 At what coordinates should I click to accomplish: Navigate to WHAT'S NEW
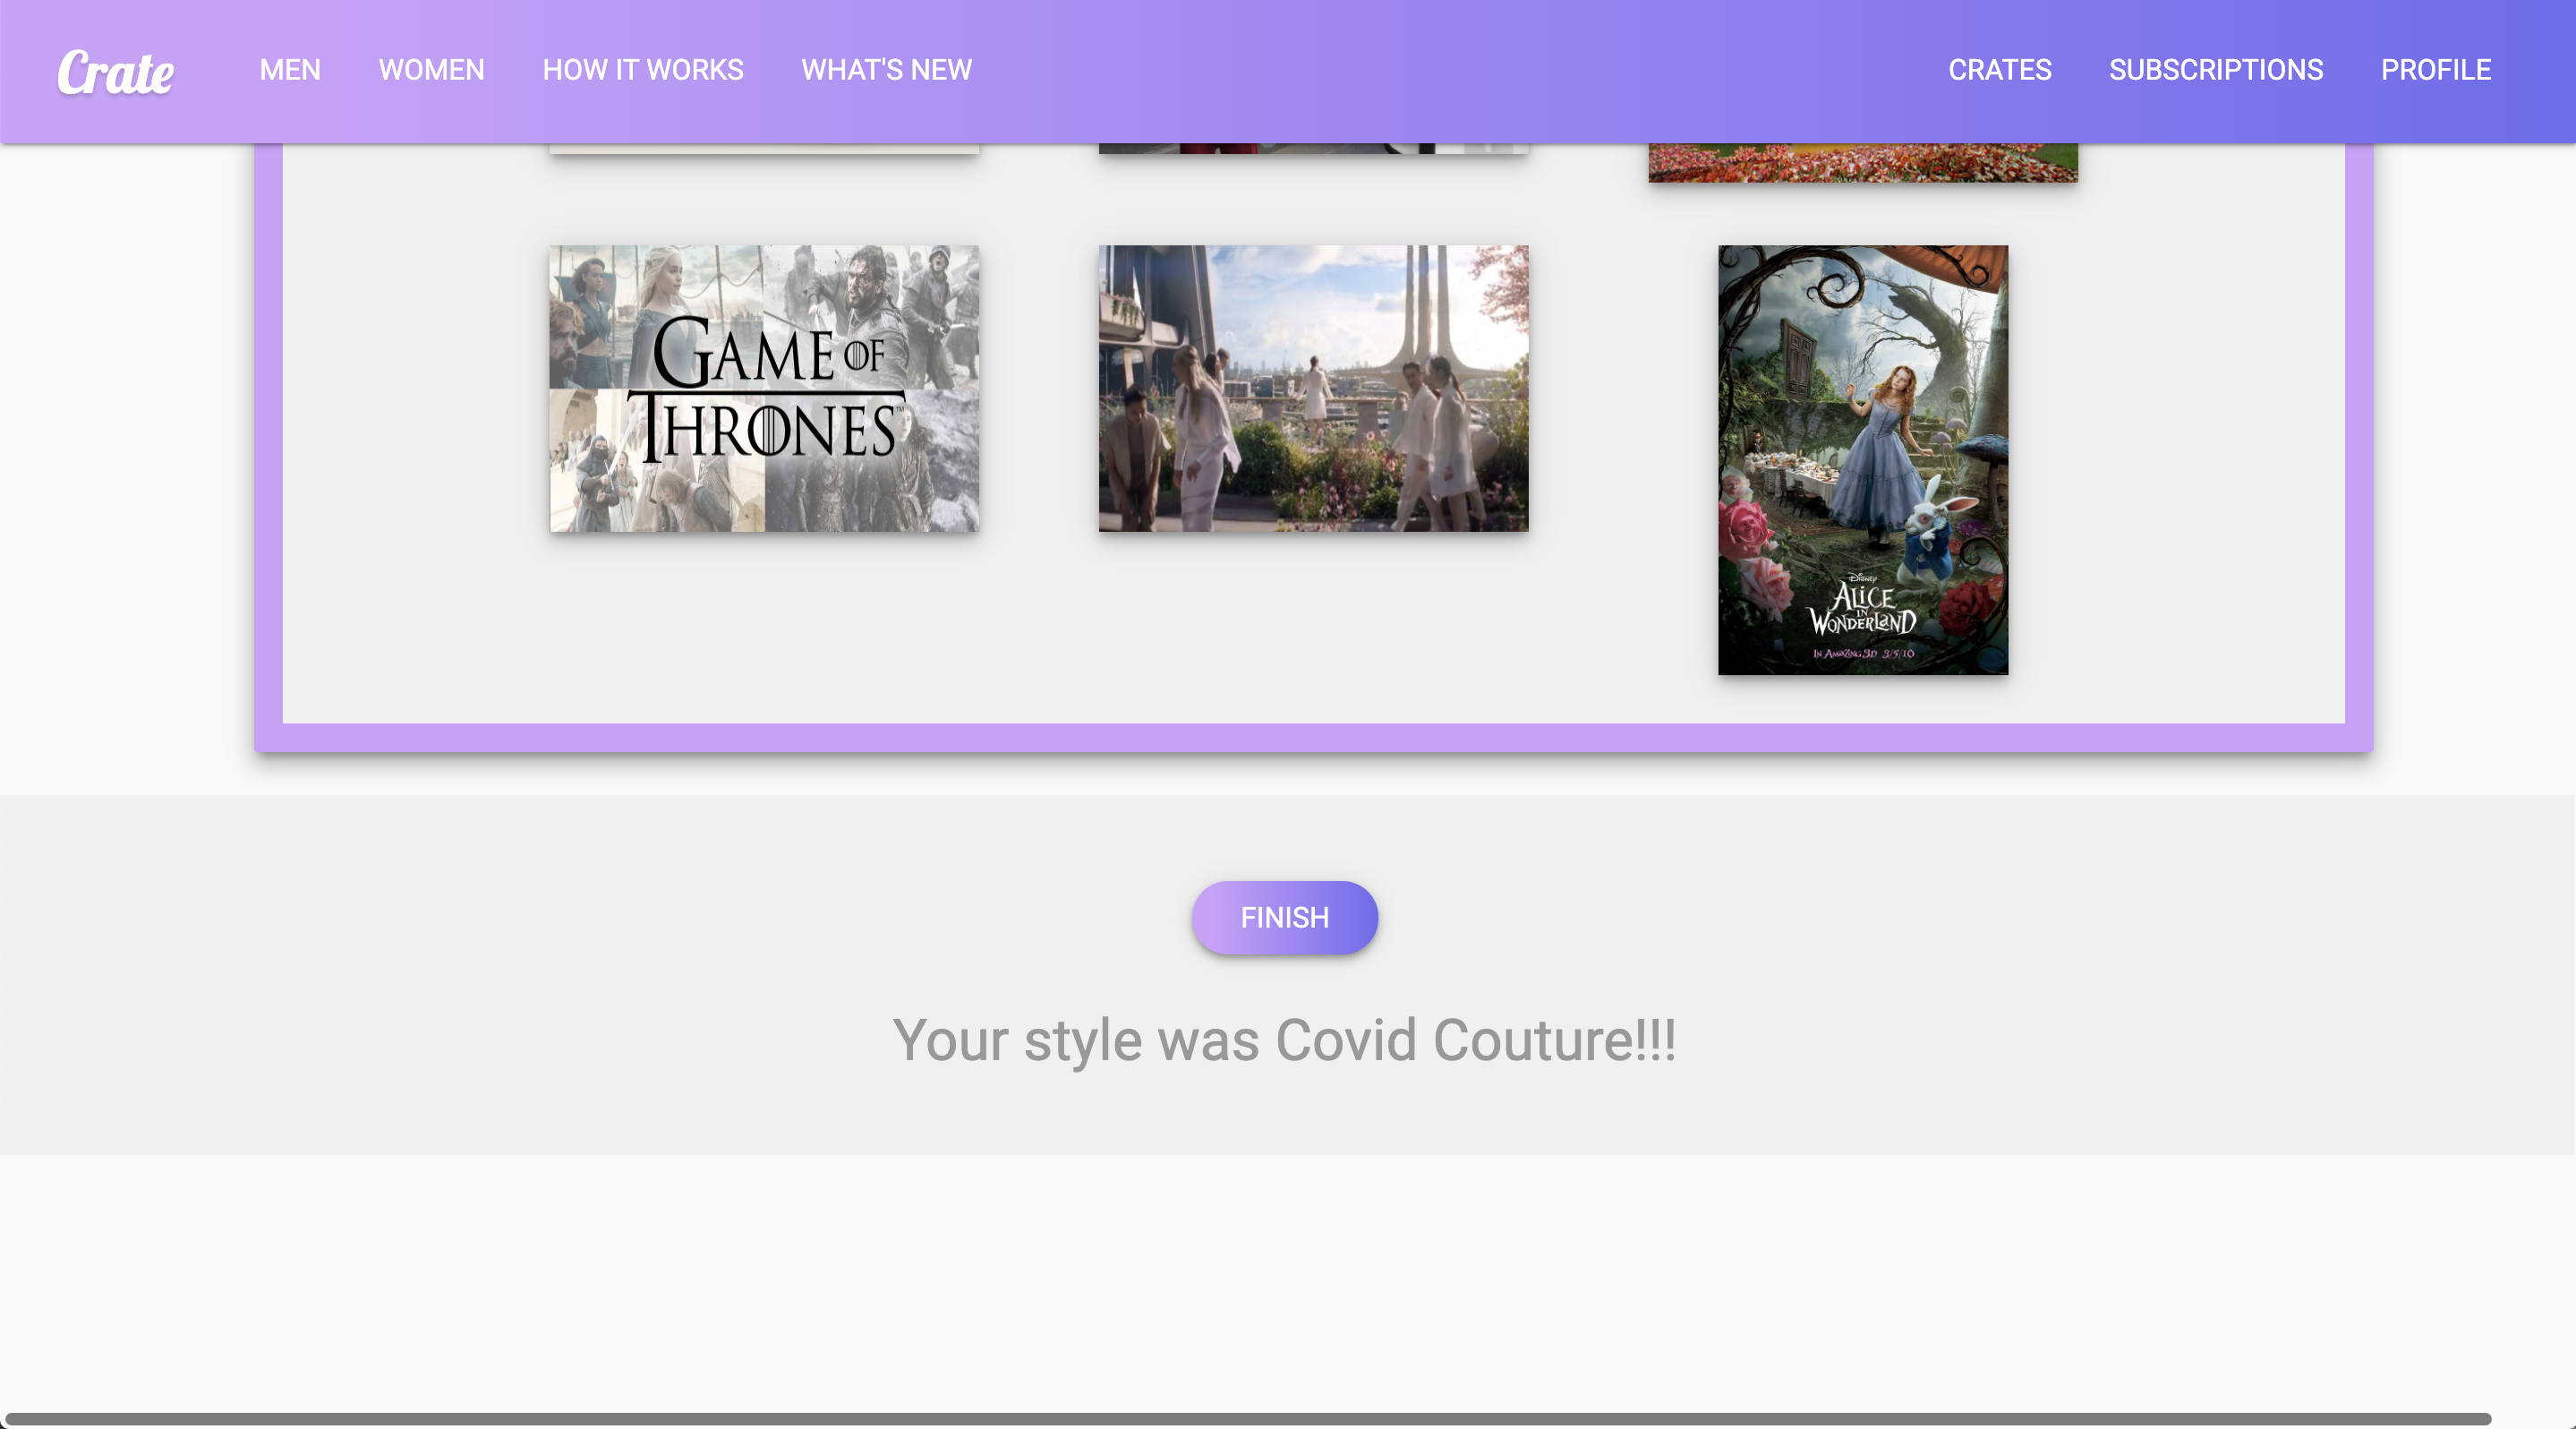[886, 70]
